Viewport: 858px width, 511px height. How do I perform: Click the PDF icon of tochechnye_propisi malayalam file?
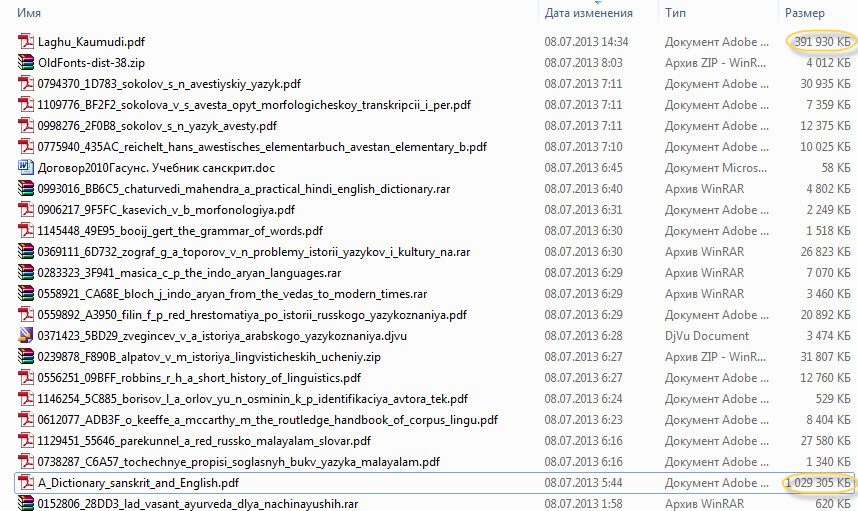[x=26, y=462]
